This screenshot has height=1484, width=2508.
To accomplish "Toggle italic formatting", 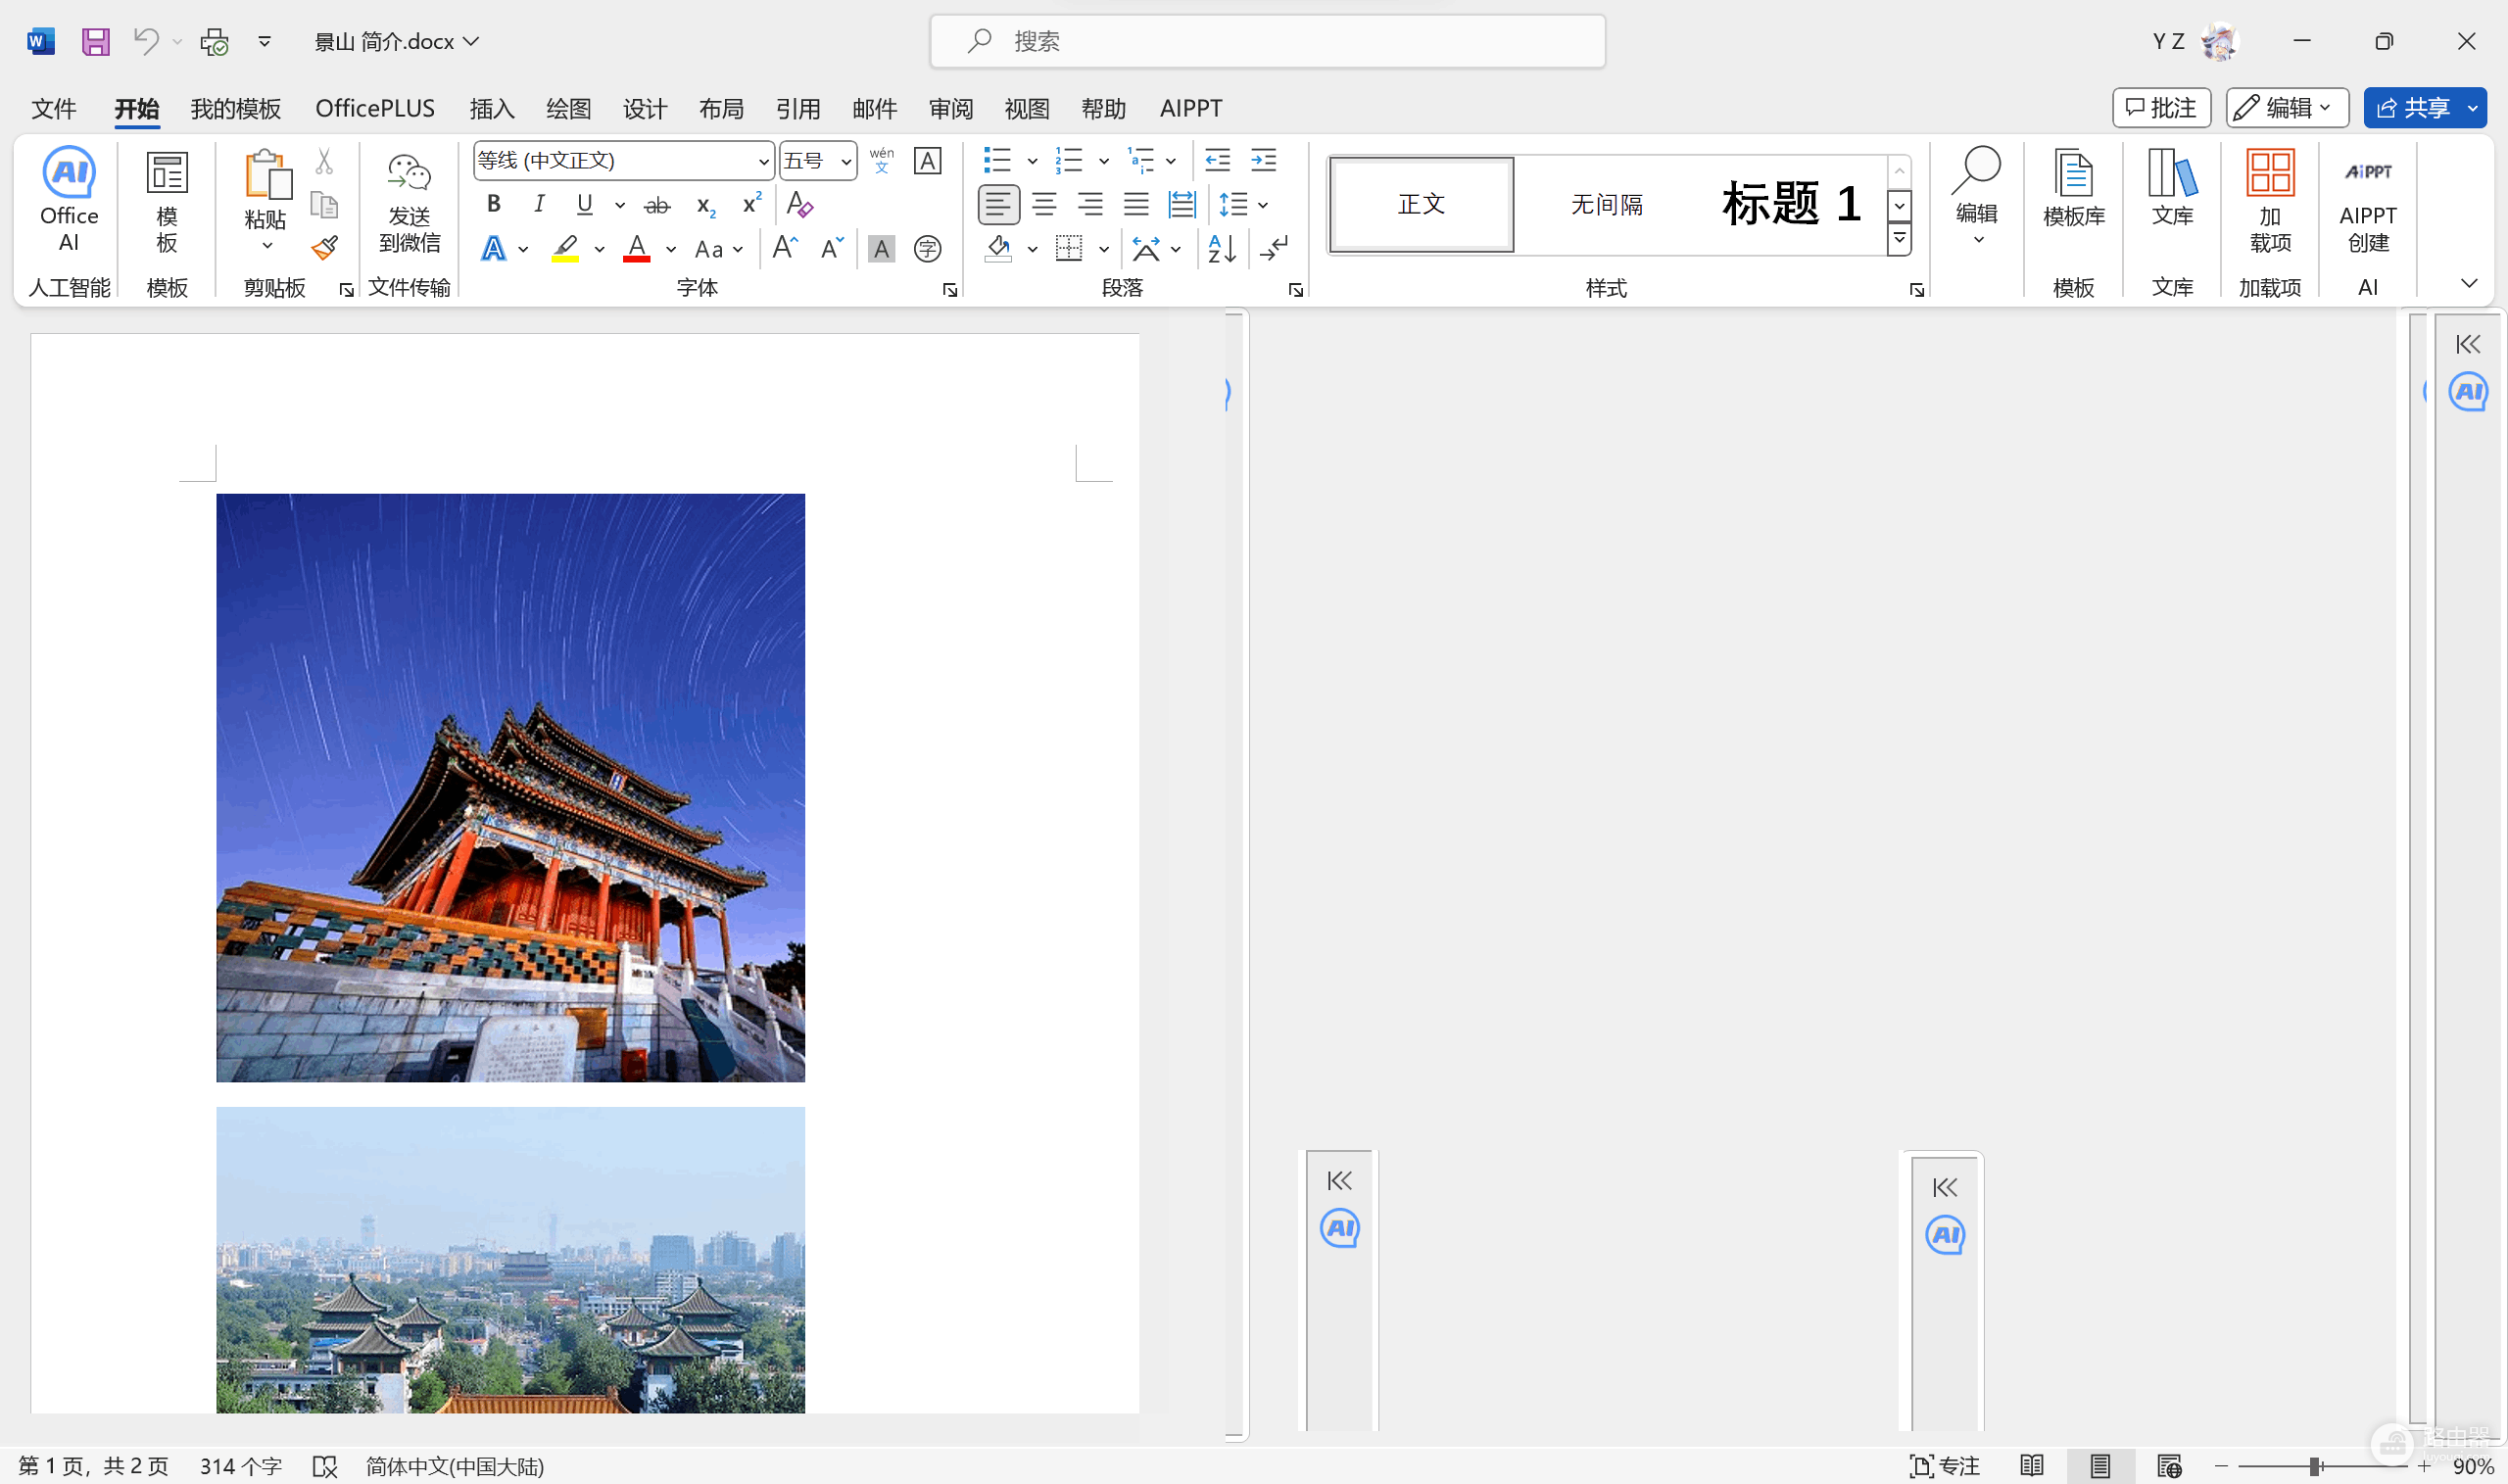I will point(539,204).
